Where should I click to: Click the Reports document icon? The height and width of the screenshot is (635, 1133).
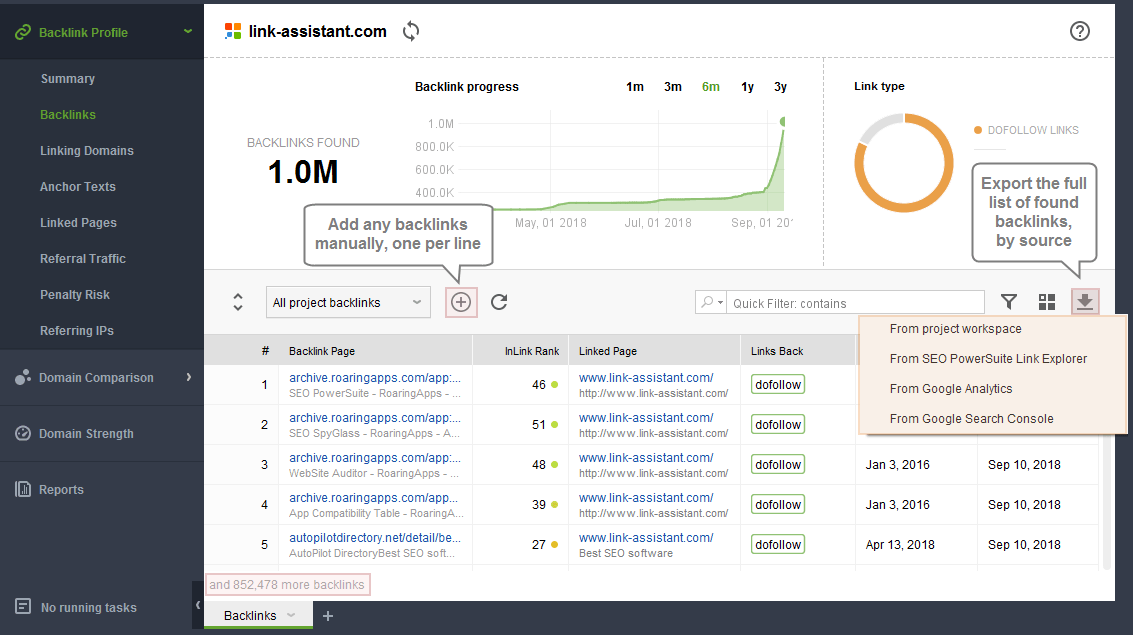click(x=23, y=489)
